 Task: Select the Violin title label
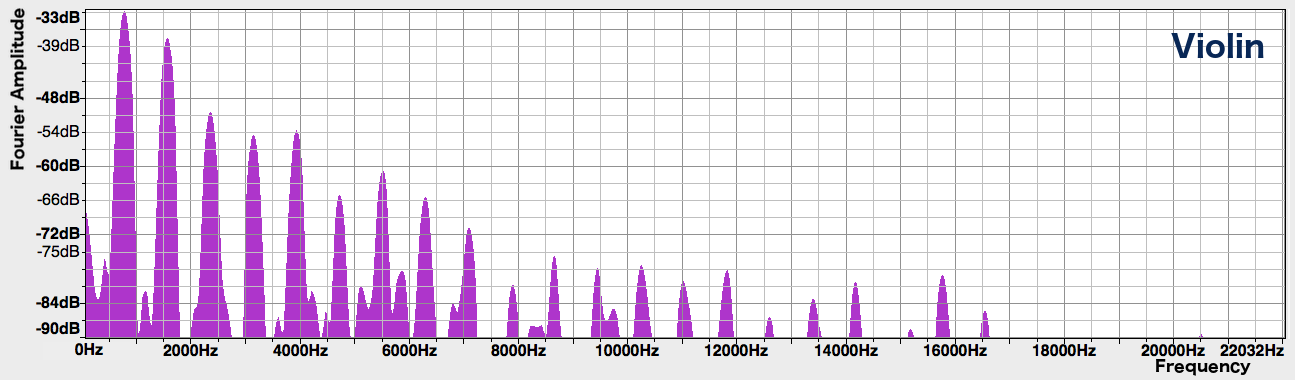[1219, 46]
